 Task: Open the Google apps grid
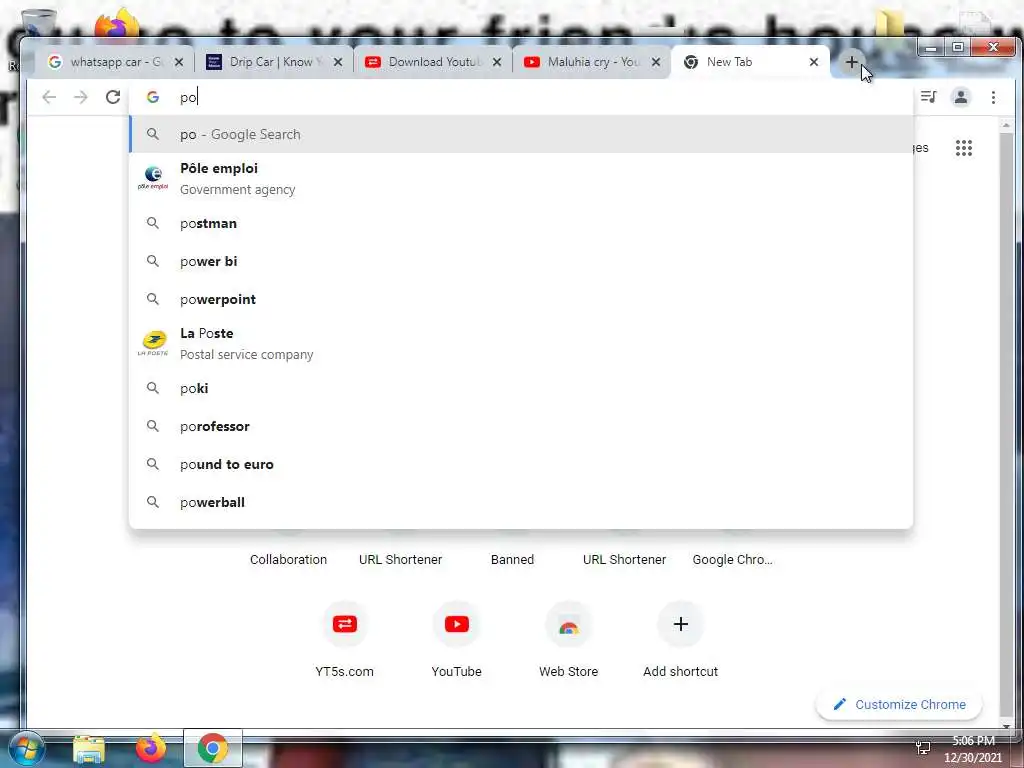(964, 148)
